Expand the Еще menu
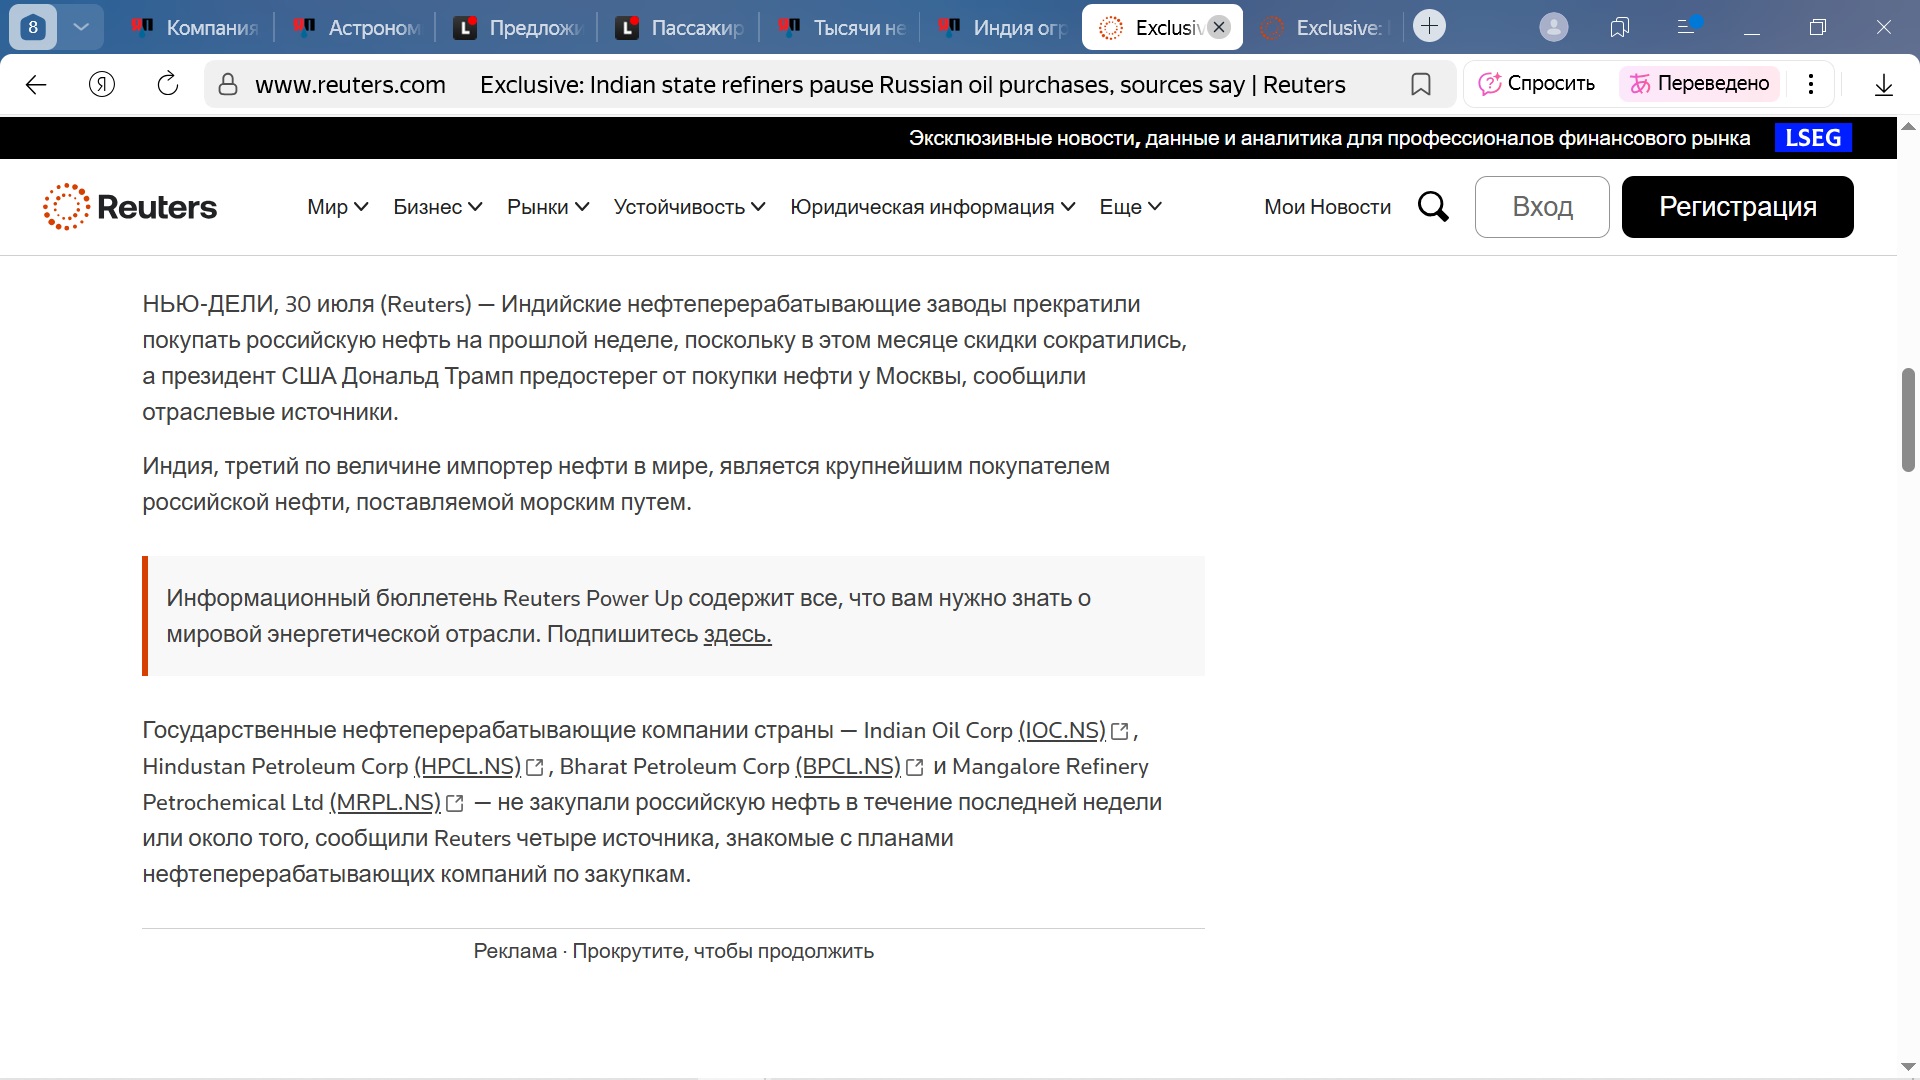The image size is (1920, 1080). click(1131, 207)
